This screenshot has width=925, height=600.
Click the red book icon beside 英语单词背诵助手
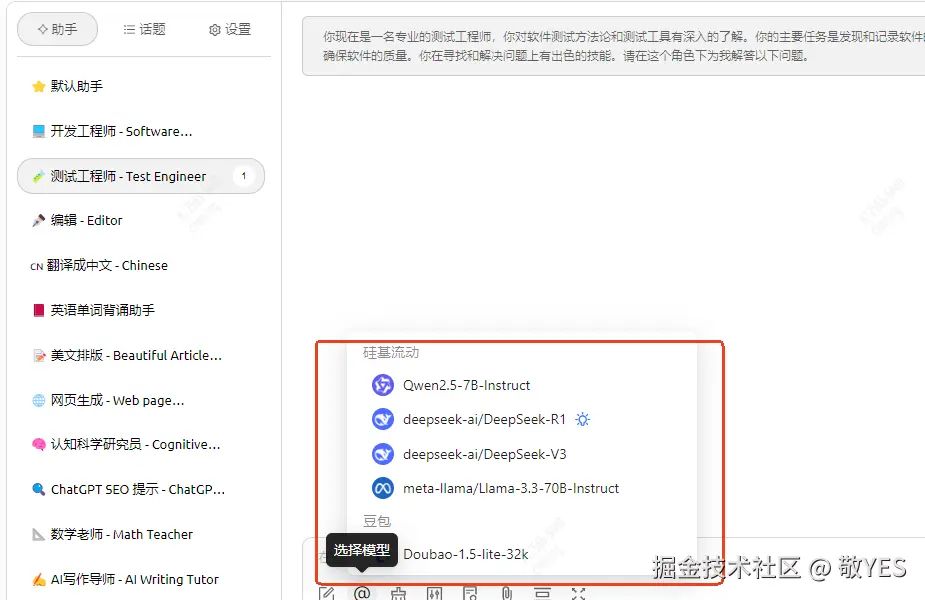click(x=39, y=310)
